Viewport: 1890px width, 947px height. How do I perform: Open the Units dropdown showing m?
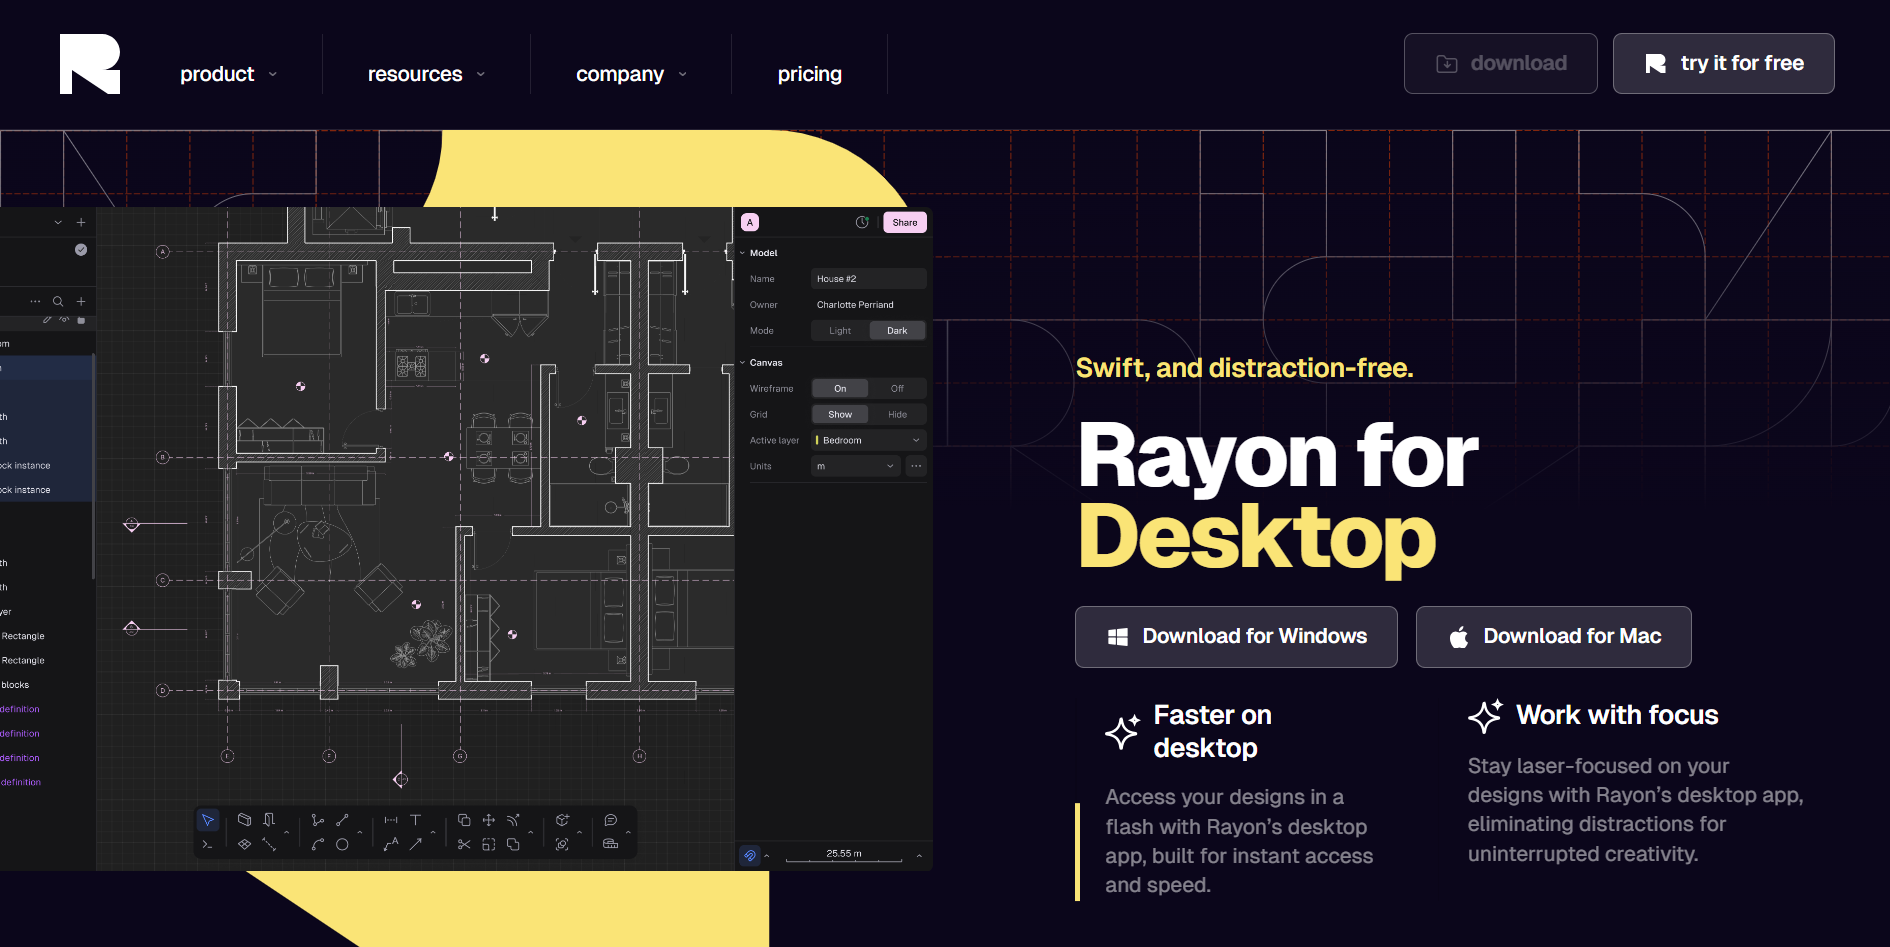point(856,467)
